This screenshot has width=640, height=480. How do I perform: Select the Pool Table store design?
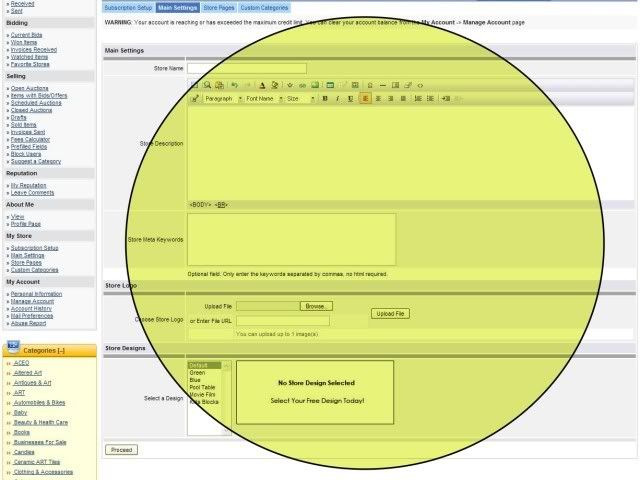pyautogui.click(x=202, y=387)
